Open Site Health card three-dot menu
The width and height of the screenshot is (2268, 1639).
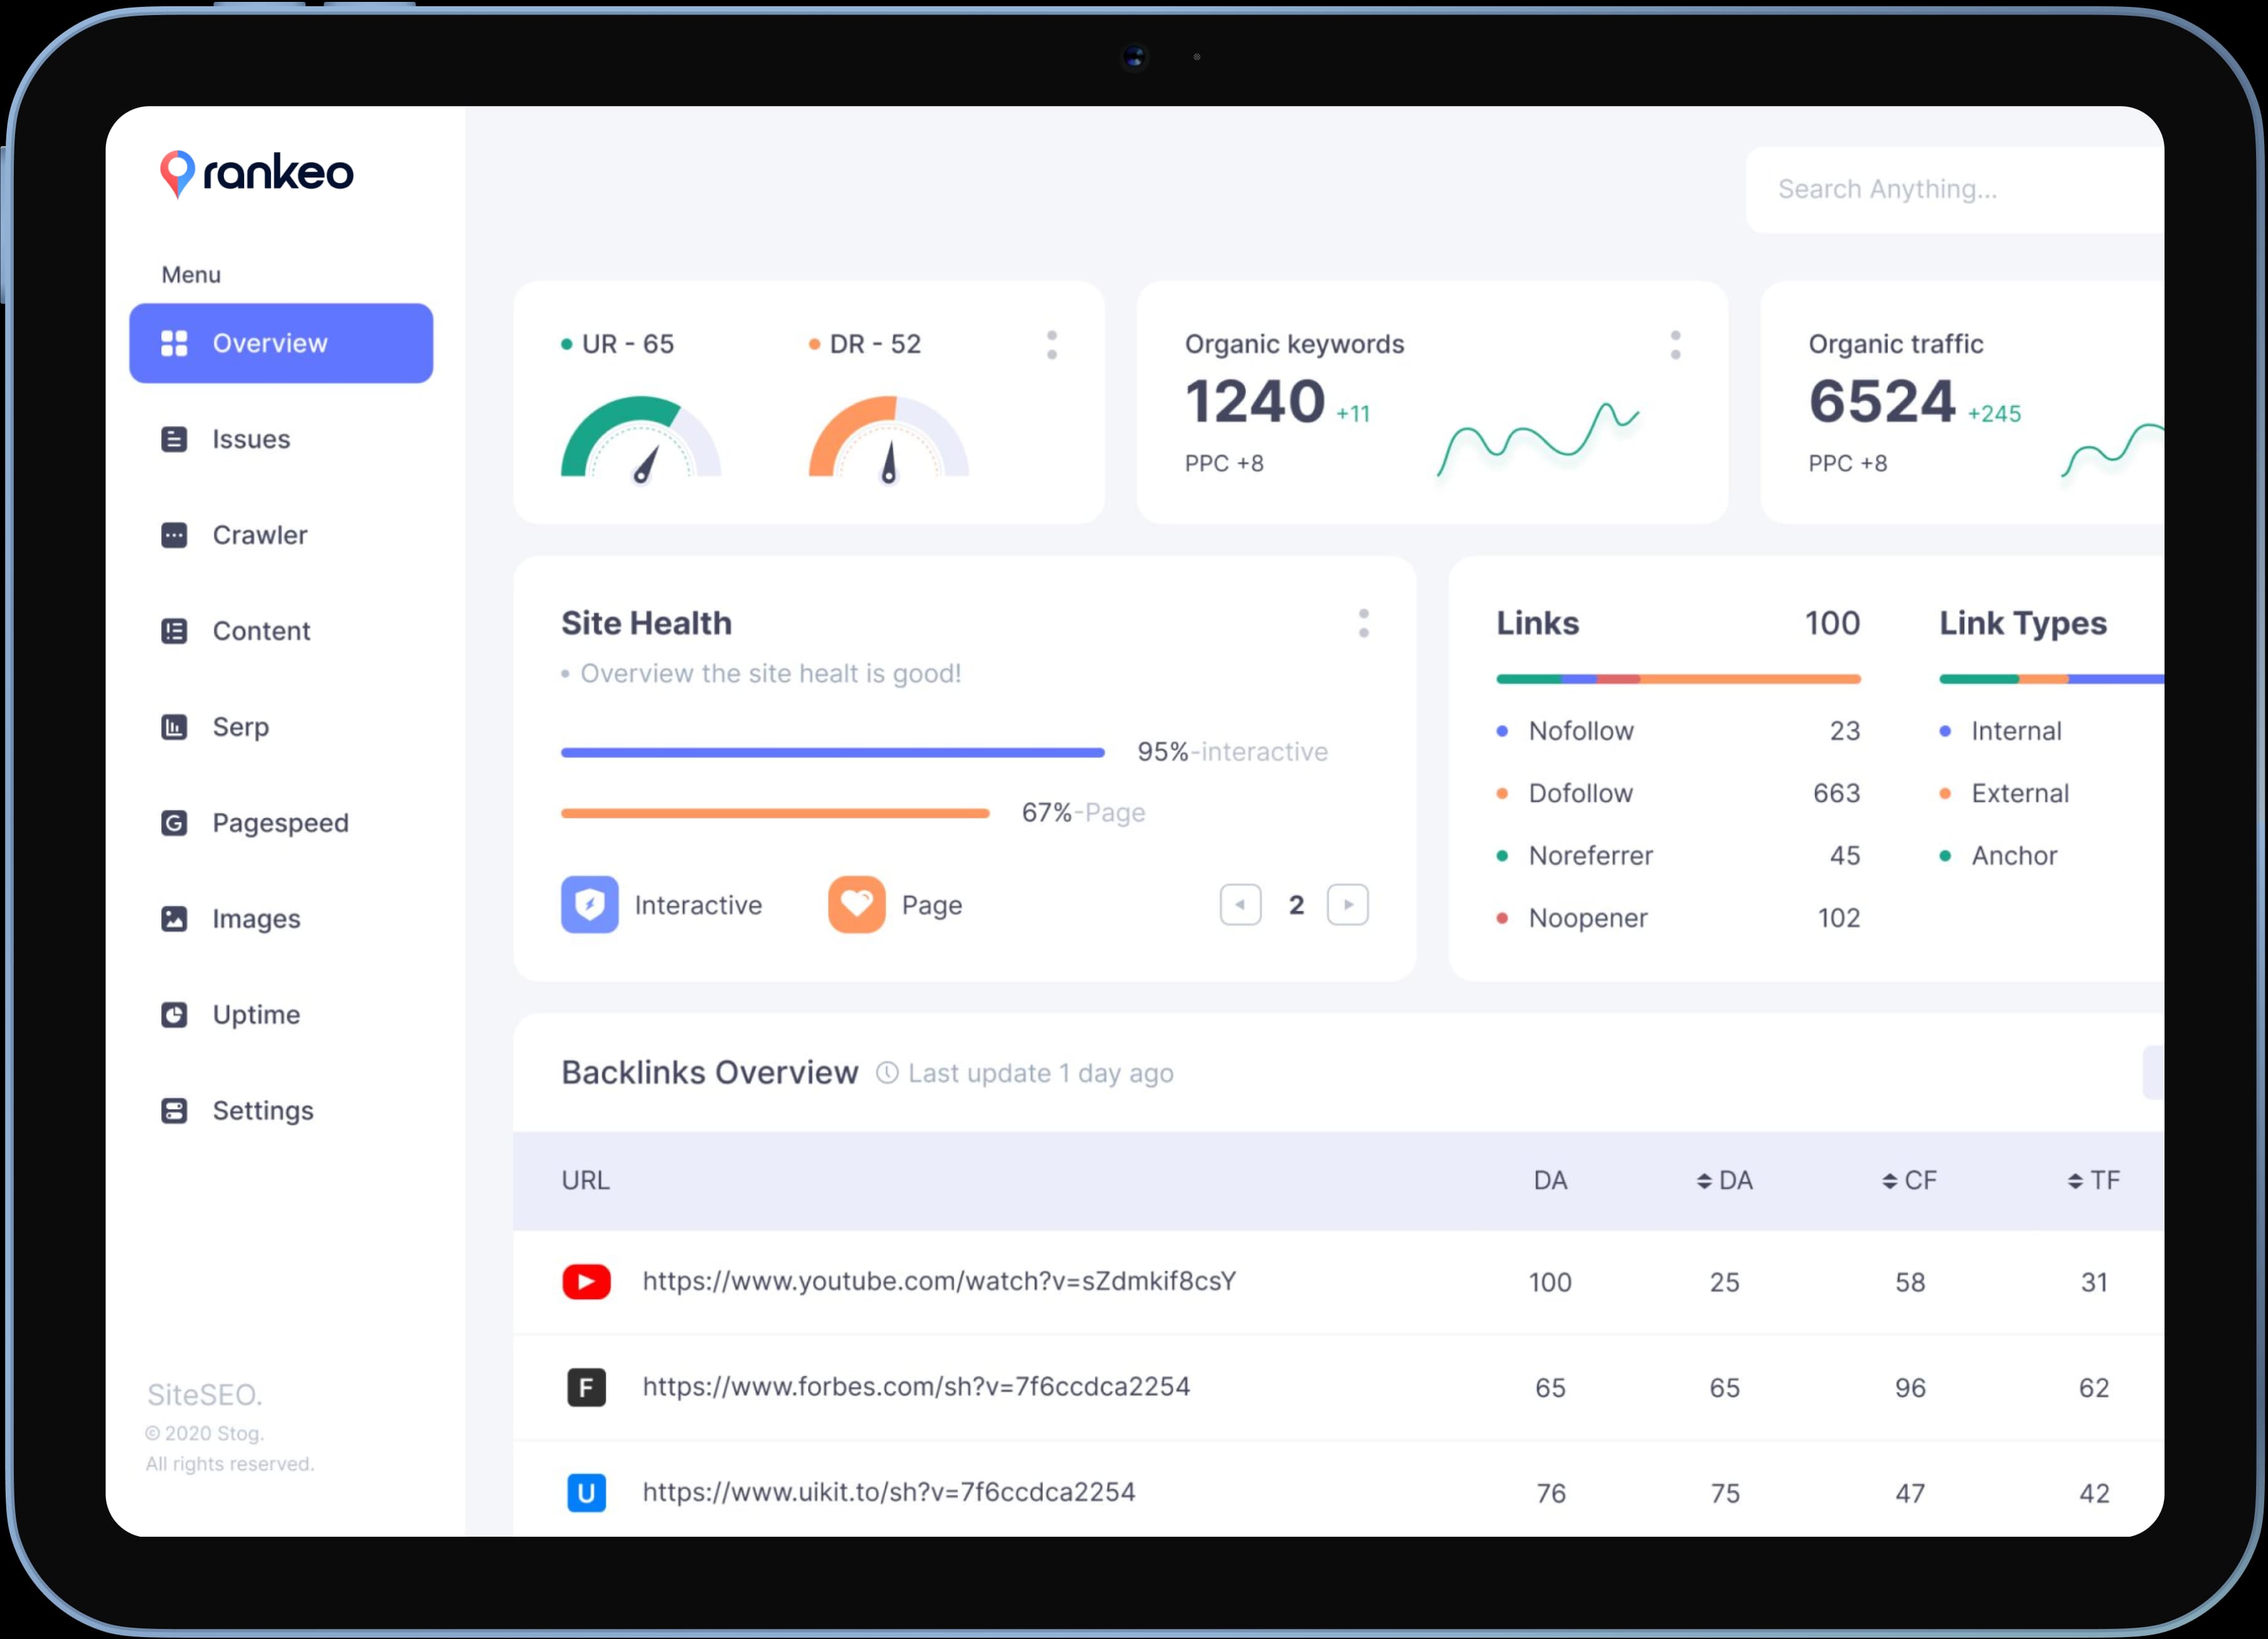[1363, 623]
